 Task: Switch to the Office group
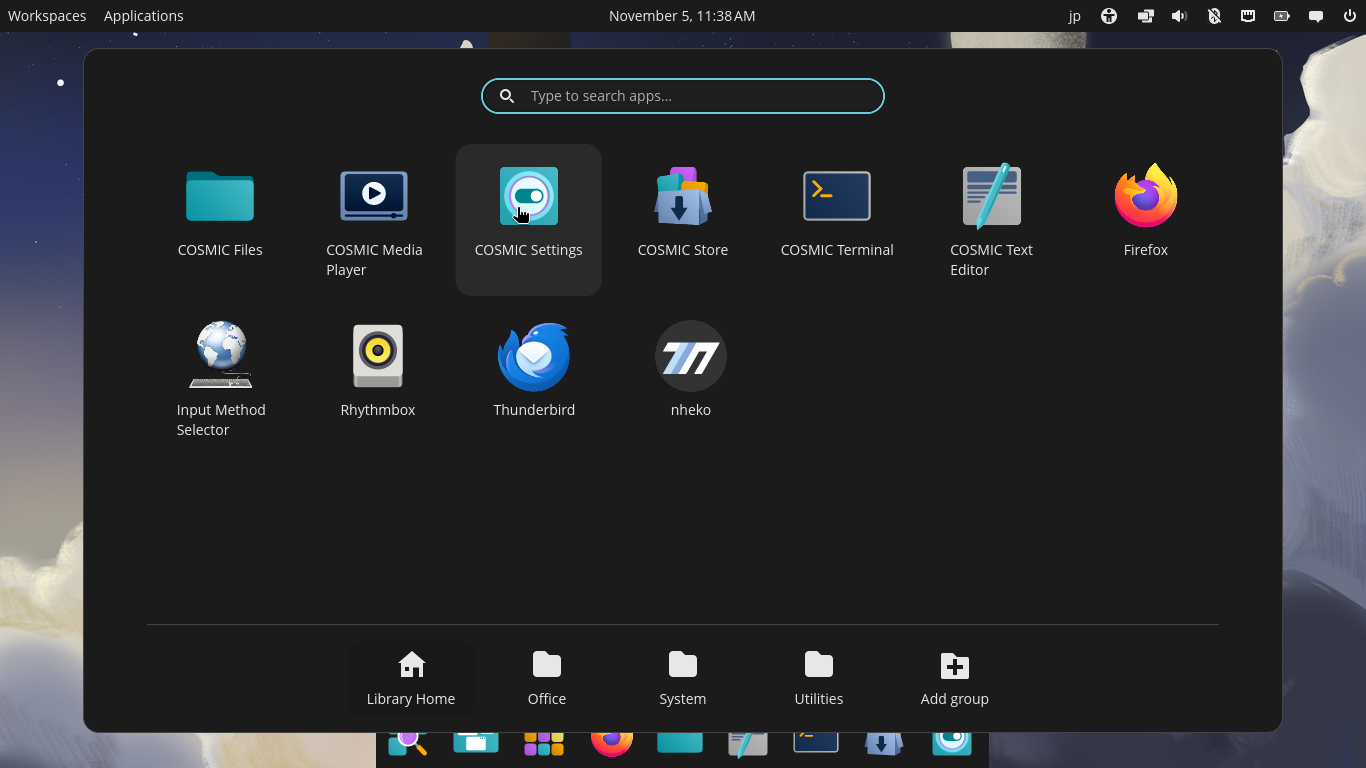tap(547, 678)
